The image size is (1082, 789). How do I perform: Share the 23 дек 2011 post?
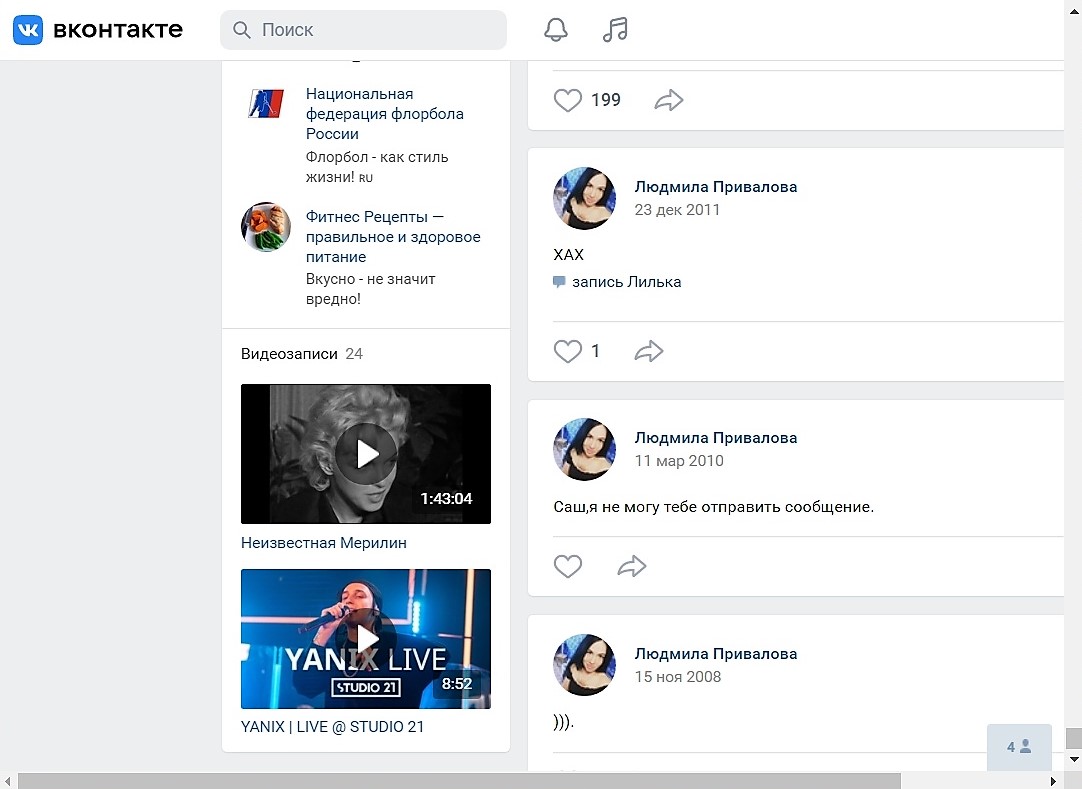[x=649, y=351]
